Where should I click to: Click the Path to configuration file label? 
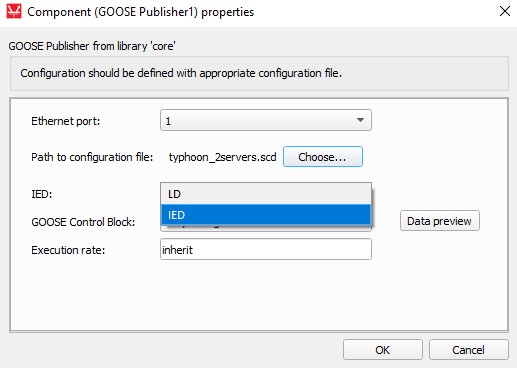(x=92, y=157)
